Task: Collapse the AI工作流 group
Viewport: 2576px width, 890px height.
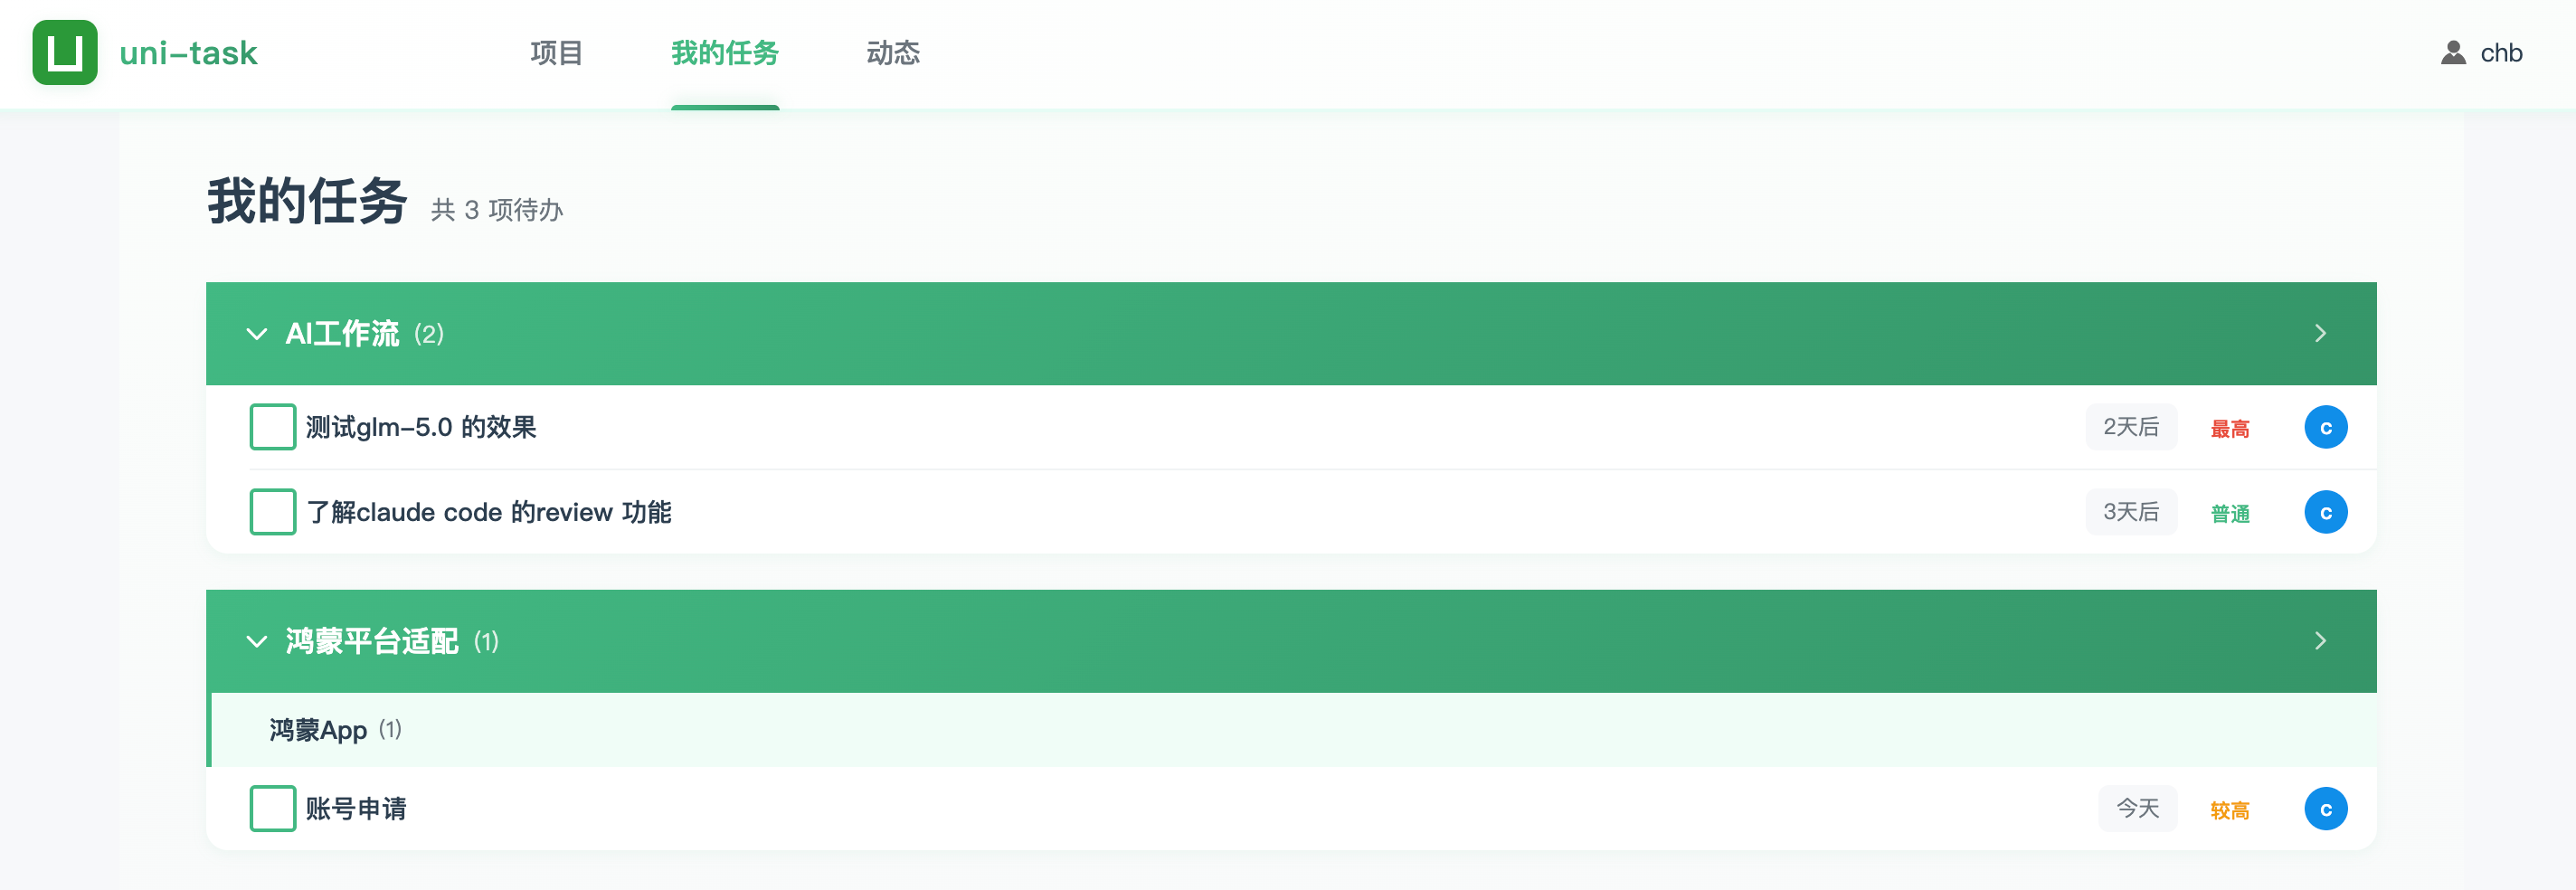Action: [x=257, y=334]
